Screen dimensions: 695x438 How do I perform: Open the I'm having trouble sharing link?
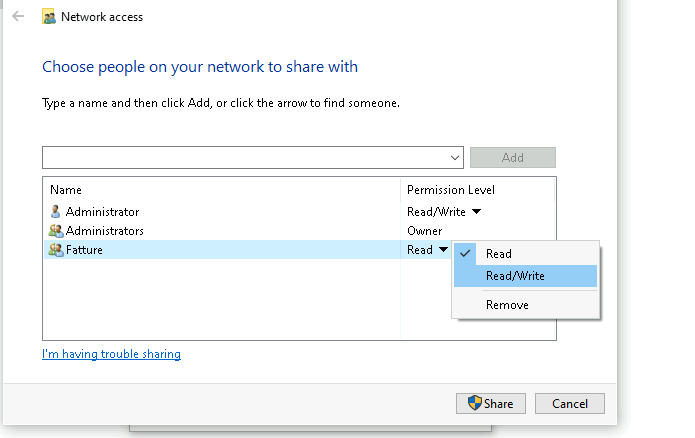(x=111, y=354)
